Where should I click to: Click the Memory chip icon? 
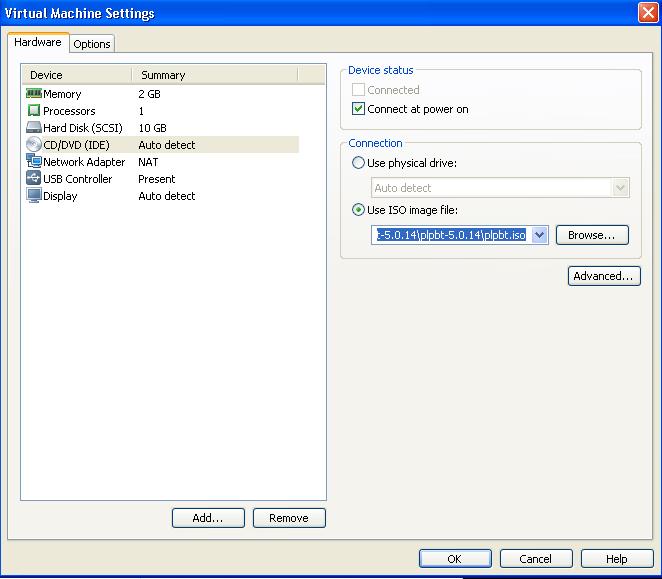point(34,93)
